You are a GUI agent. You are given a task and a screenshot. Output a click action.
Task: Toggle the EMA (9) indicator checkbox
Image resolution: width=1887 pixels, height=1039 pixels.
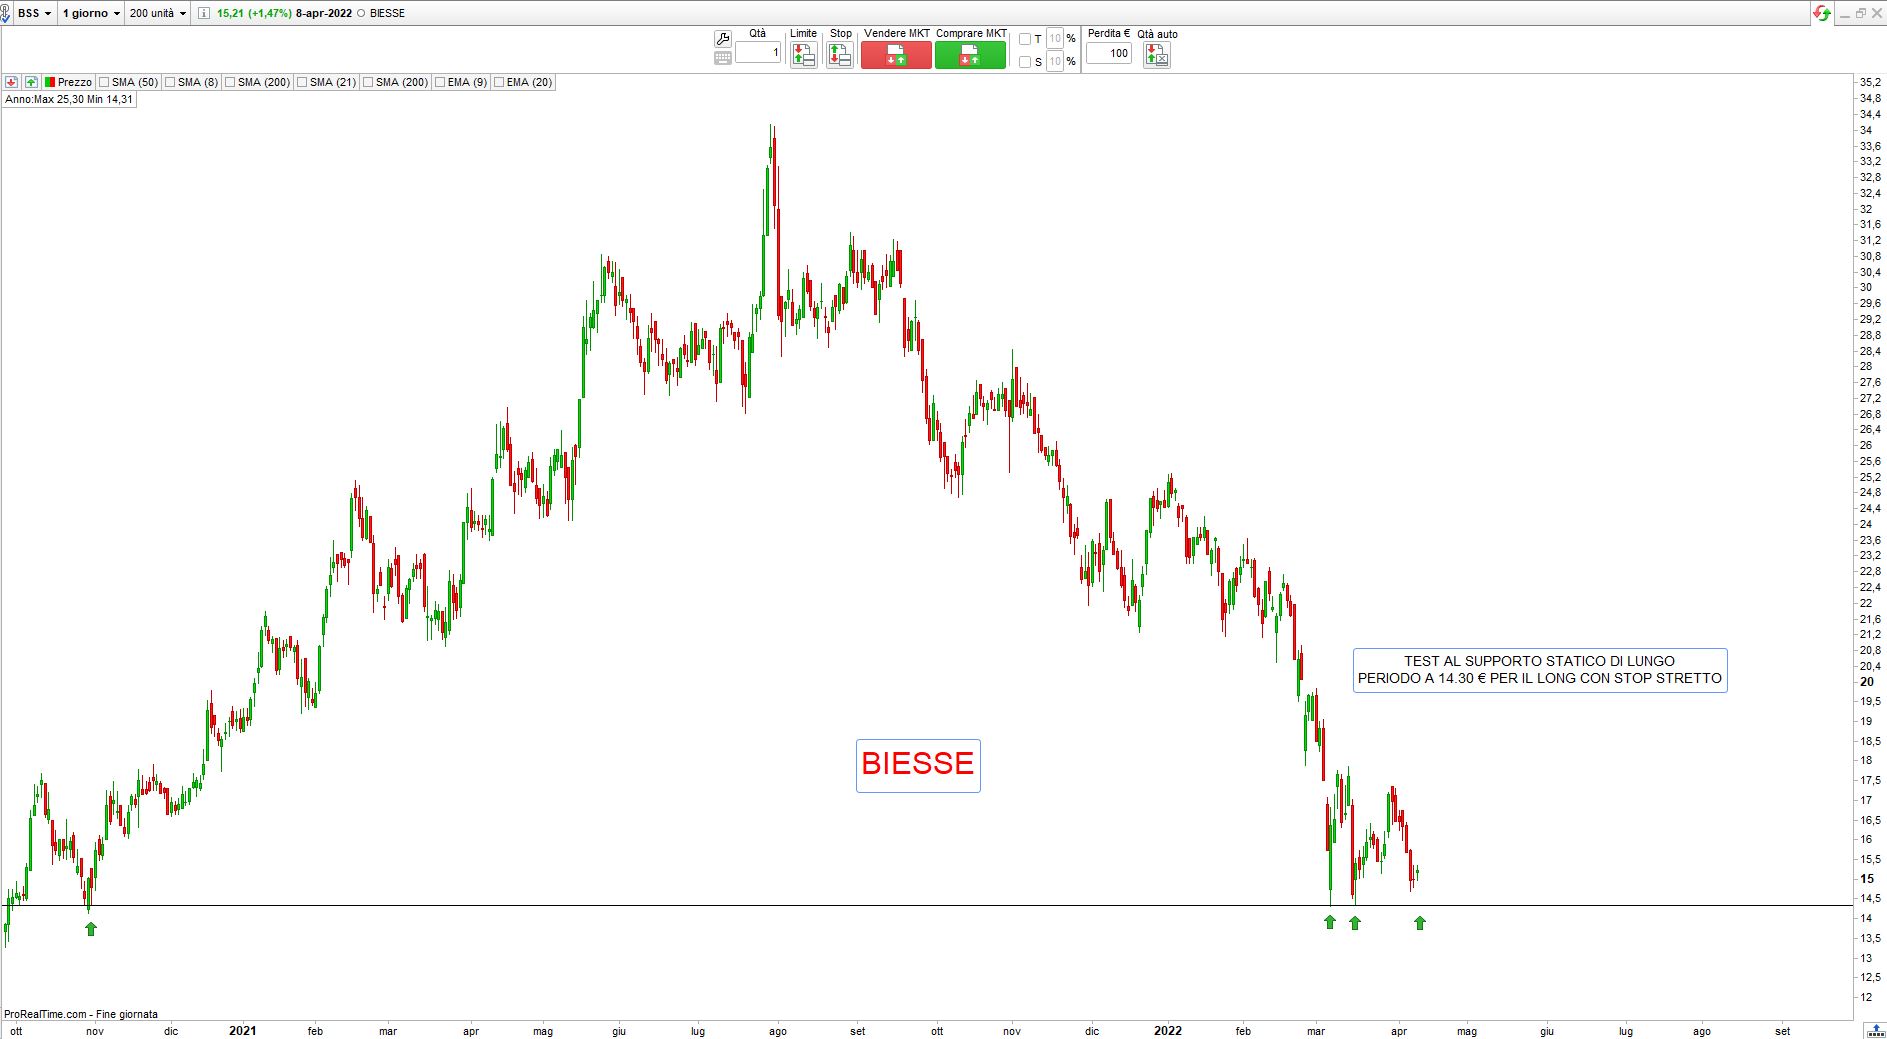[x=440, y=82]
